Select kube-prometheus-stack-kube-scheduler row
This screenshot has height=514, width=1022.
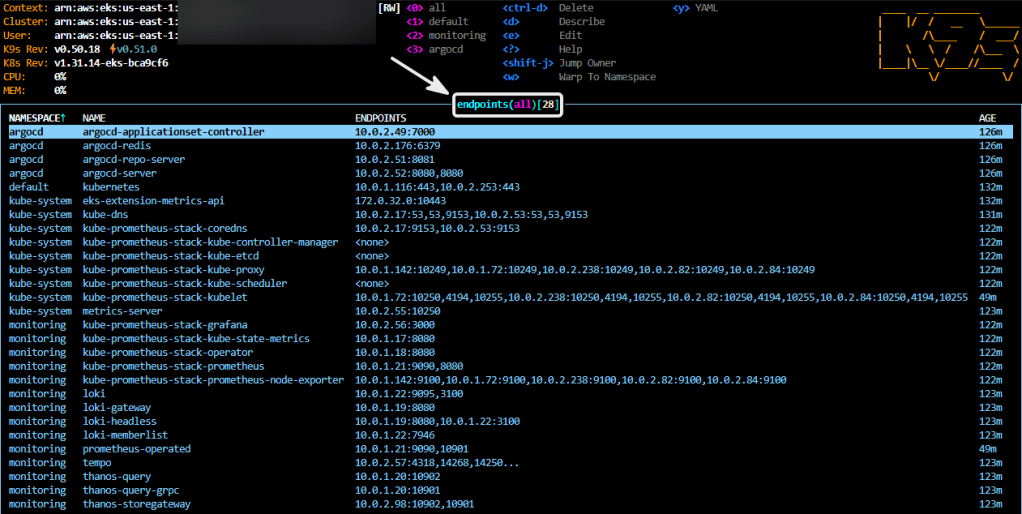pos(510,283)
